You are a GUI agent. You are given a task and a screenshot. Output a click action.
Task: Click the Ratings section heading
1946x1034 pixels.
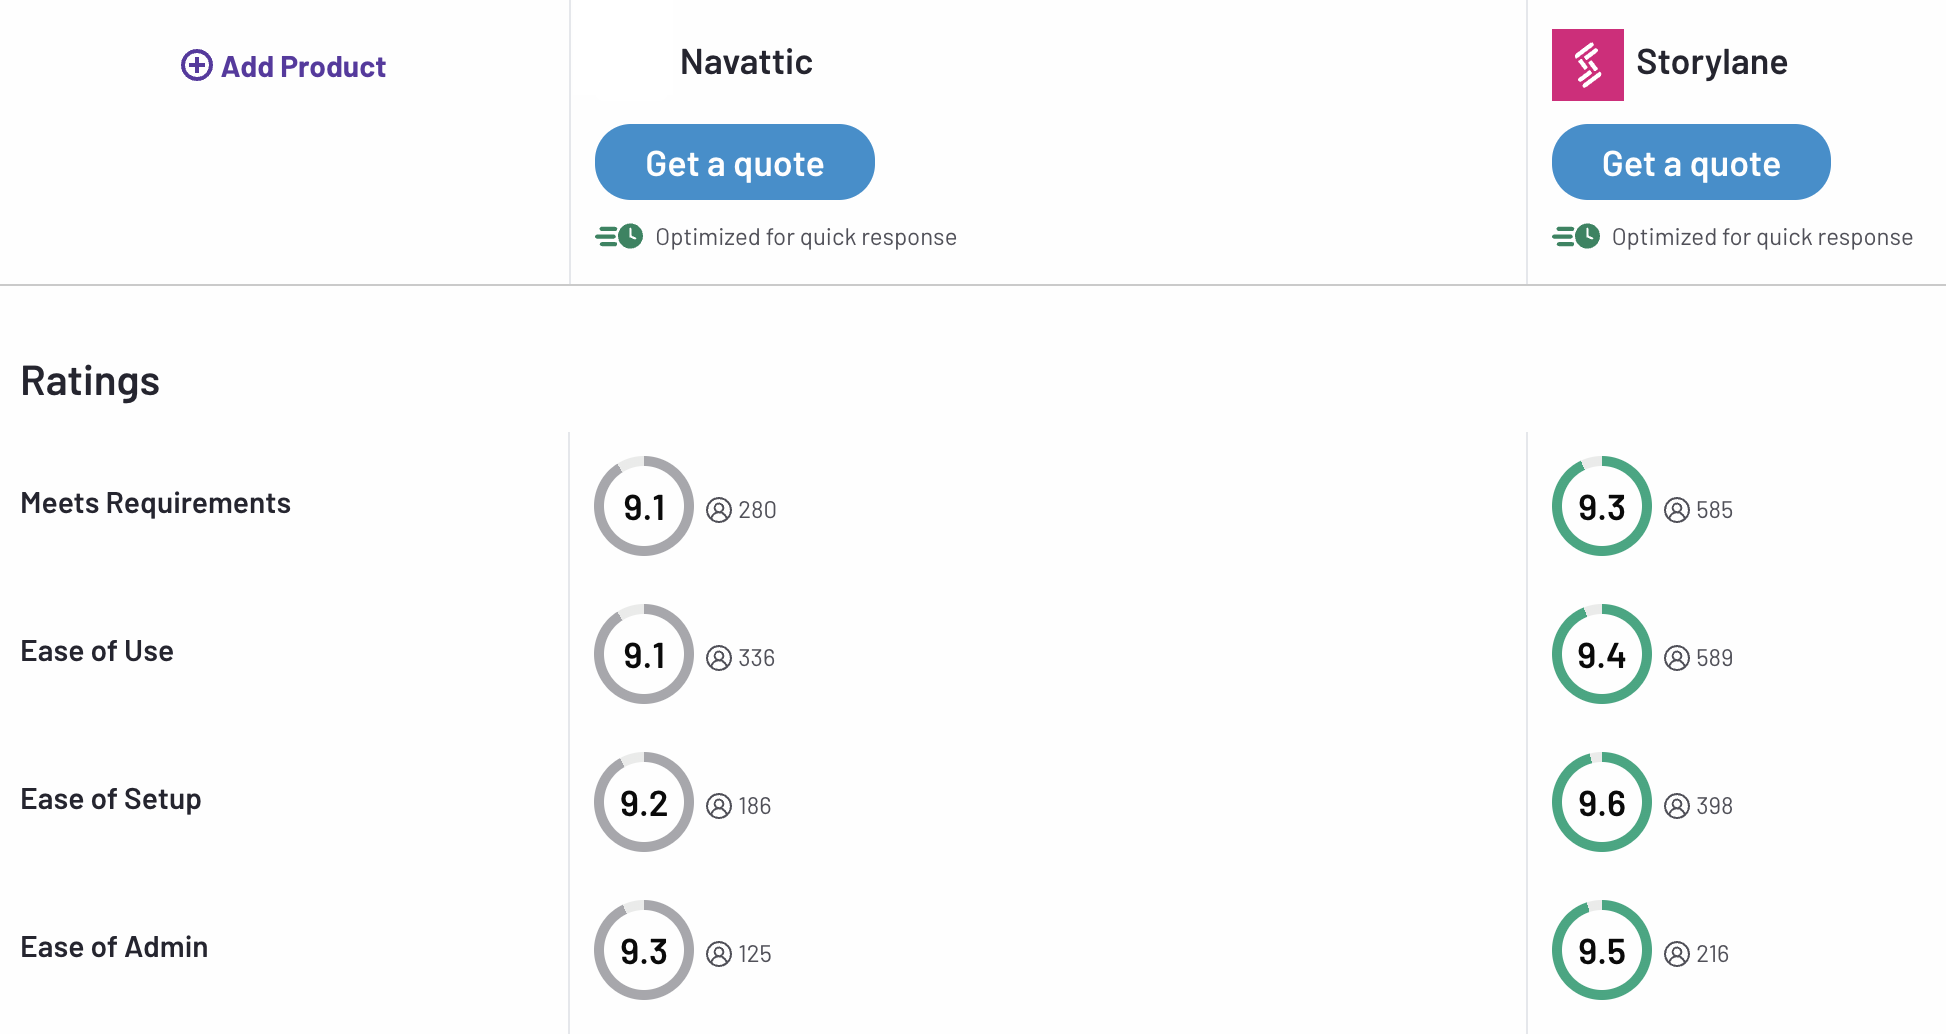(x=90, y=380)
